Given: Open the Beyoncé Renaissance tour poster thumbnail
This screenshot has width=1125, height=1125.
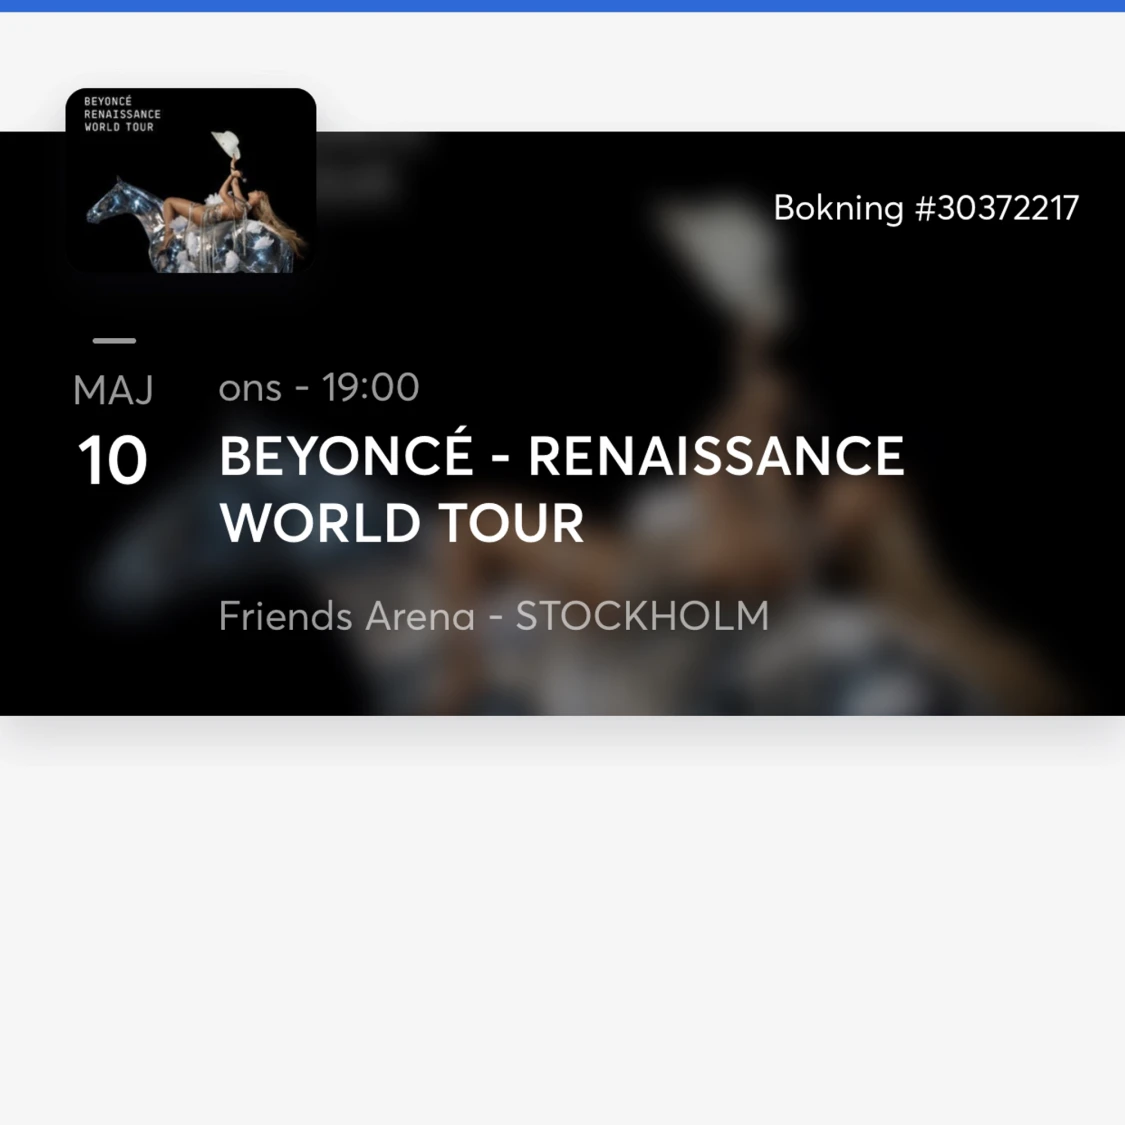Looking at the screenshot, I should pyautogui.click(x=191, y=181).
